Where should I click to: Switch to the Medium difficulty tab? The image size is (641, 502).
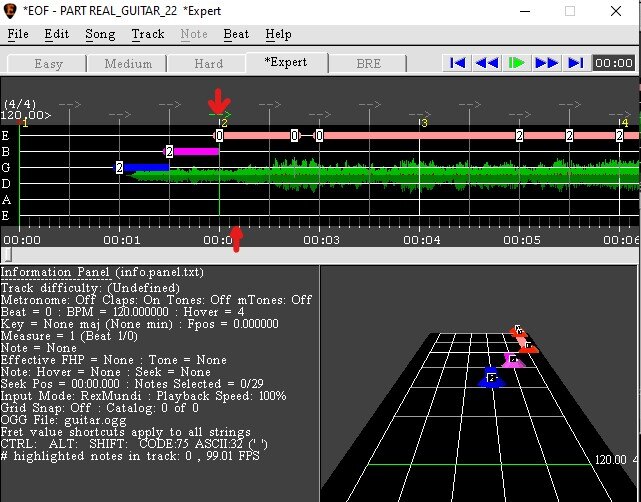[128, 64]
